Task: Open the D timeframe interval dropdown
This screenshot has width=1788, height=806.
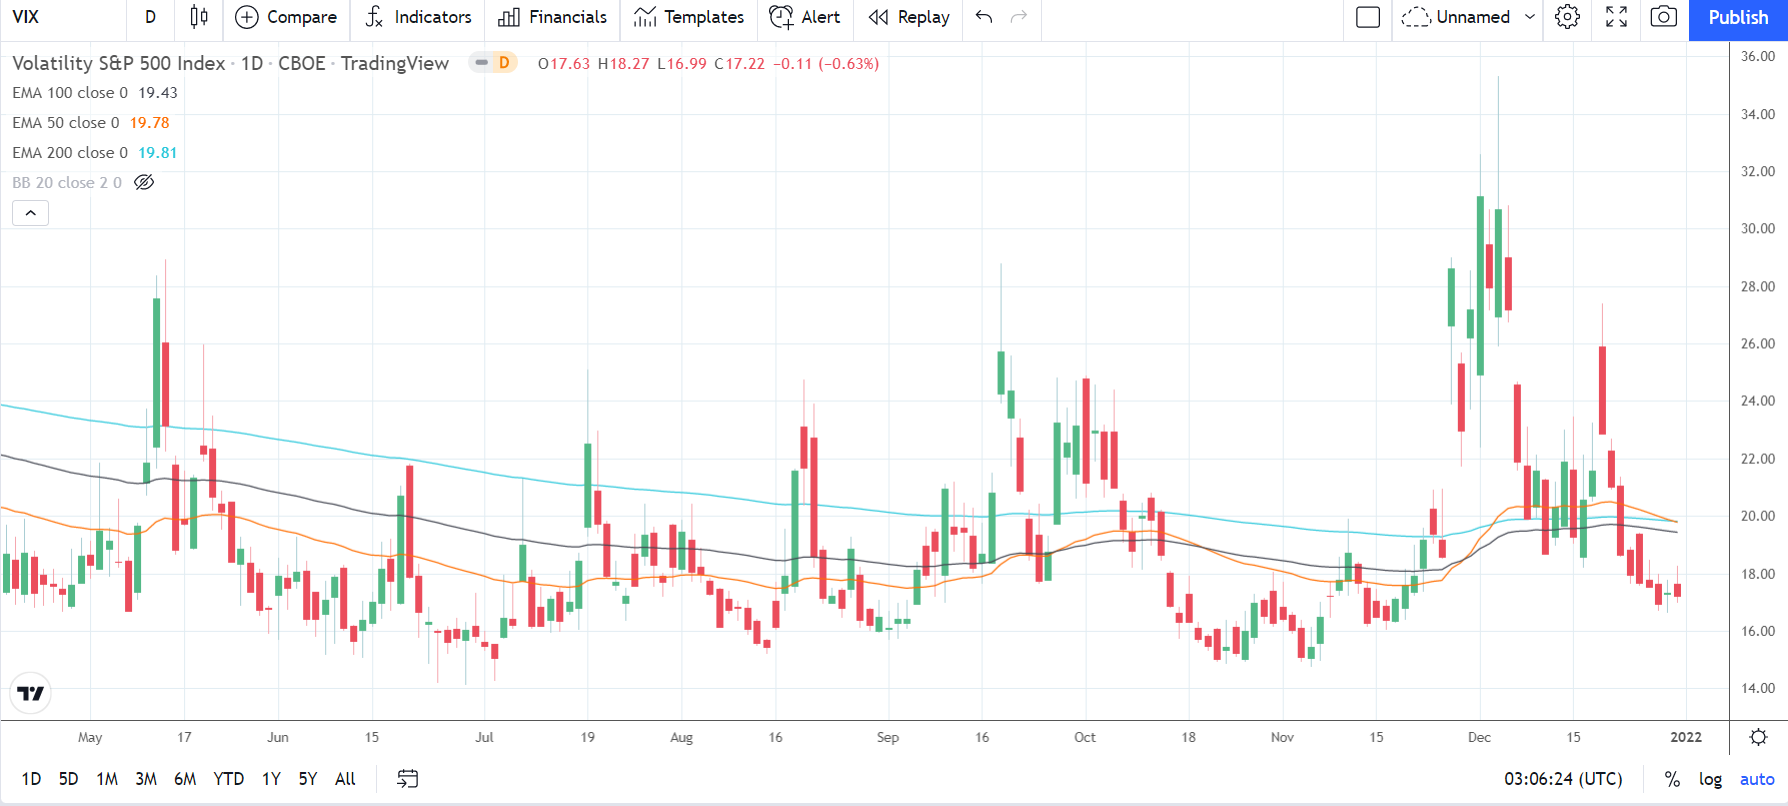Action: click(151, 17)
